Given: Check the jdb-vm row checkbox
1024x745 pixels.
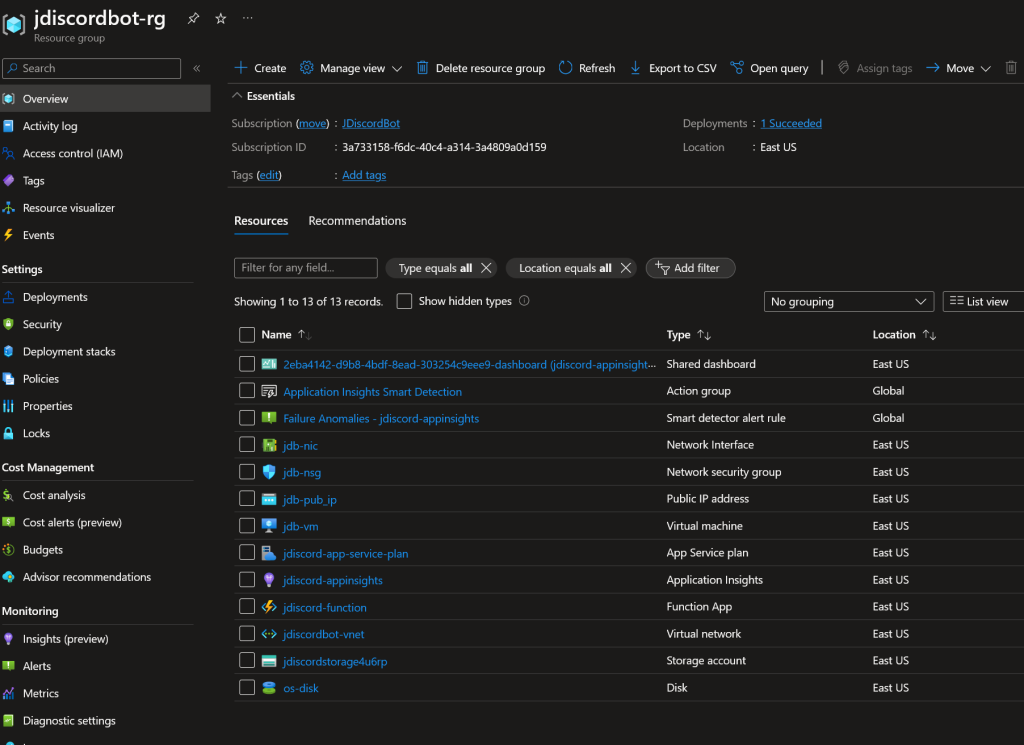Looking at the screenshot, I should click(247, 526).
